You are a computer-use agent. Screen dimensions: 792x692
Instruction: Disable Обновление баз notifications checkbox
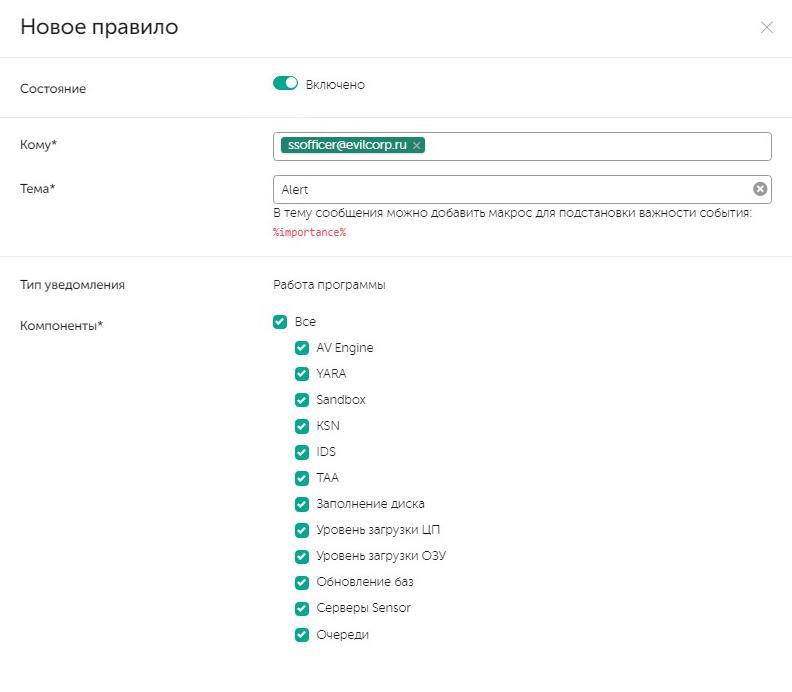pyautogui.click(x=302, y=582)
